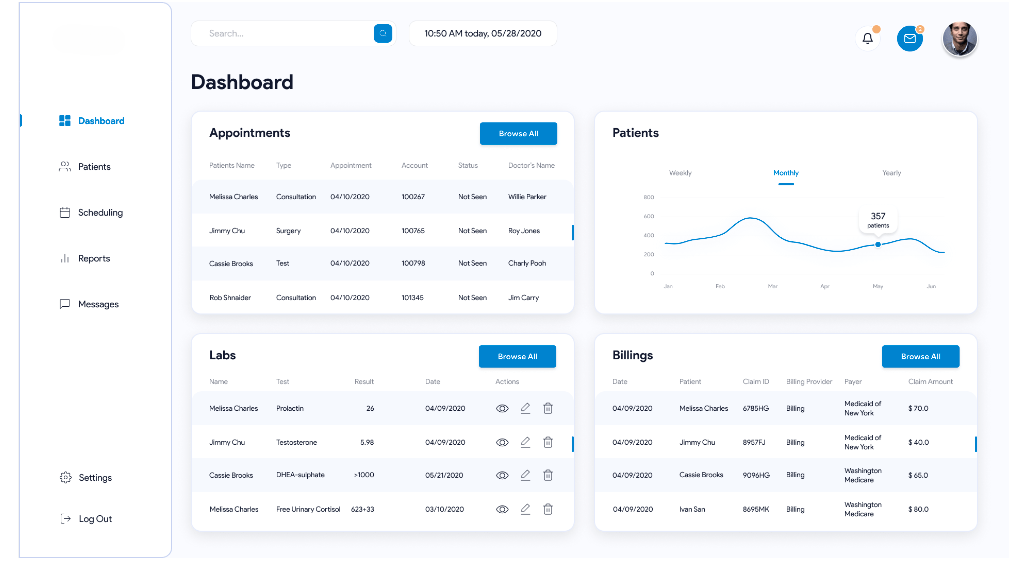Click Browse All in Billings

[x=920, y=357]
